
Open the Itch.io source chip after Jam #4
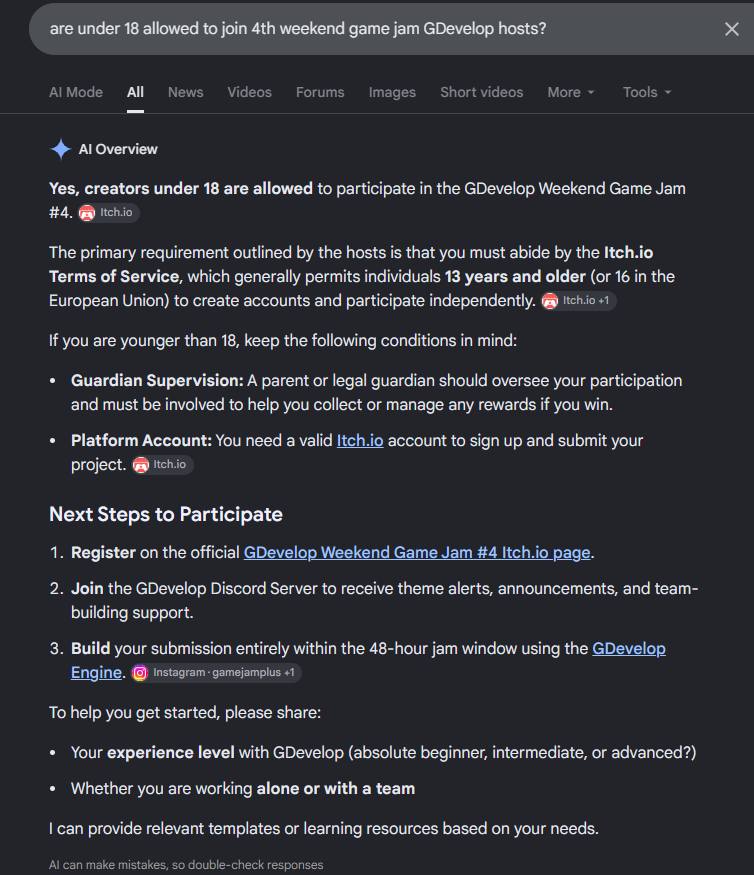108,213
